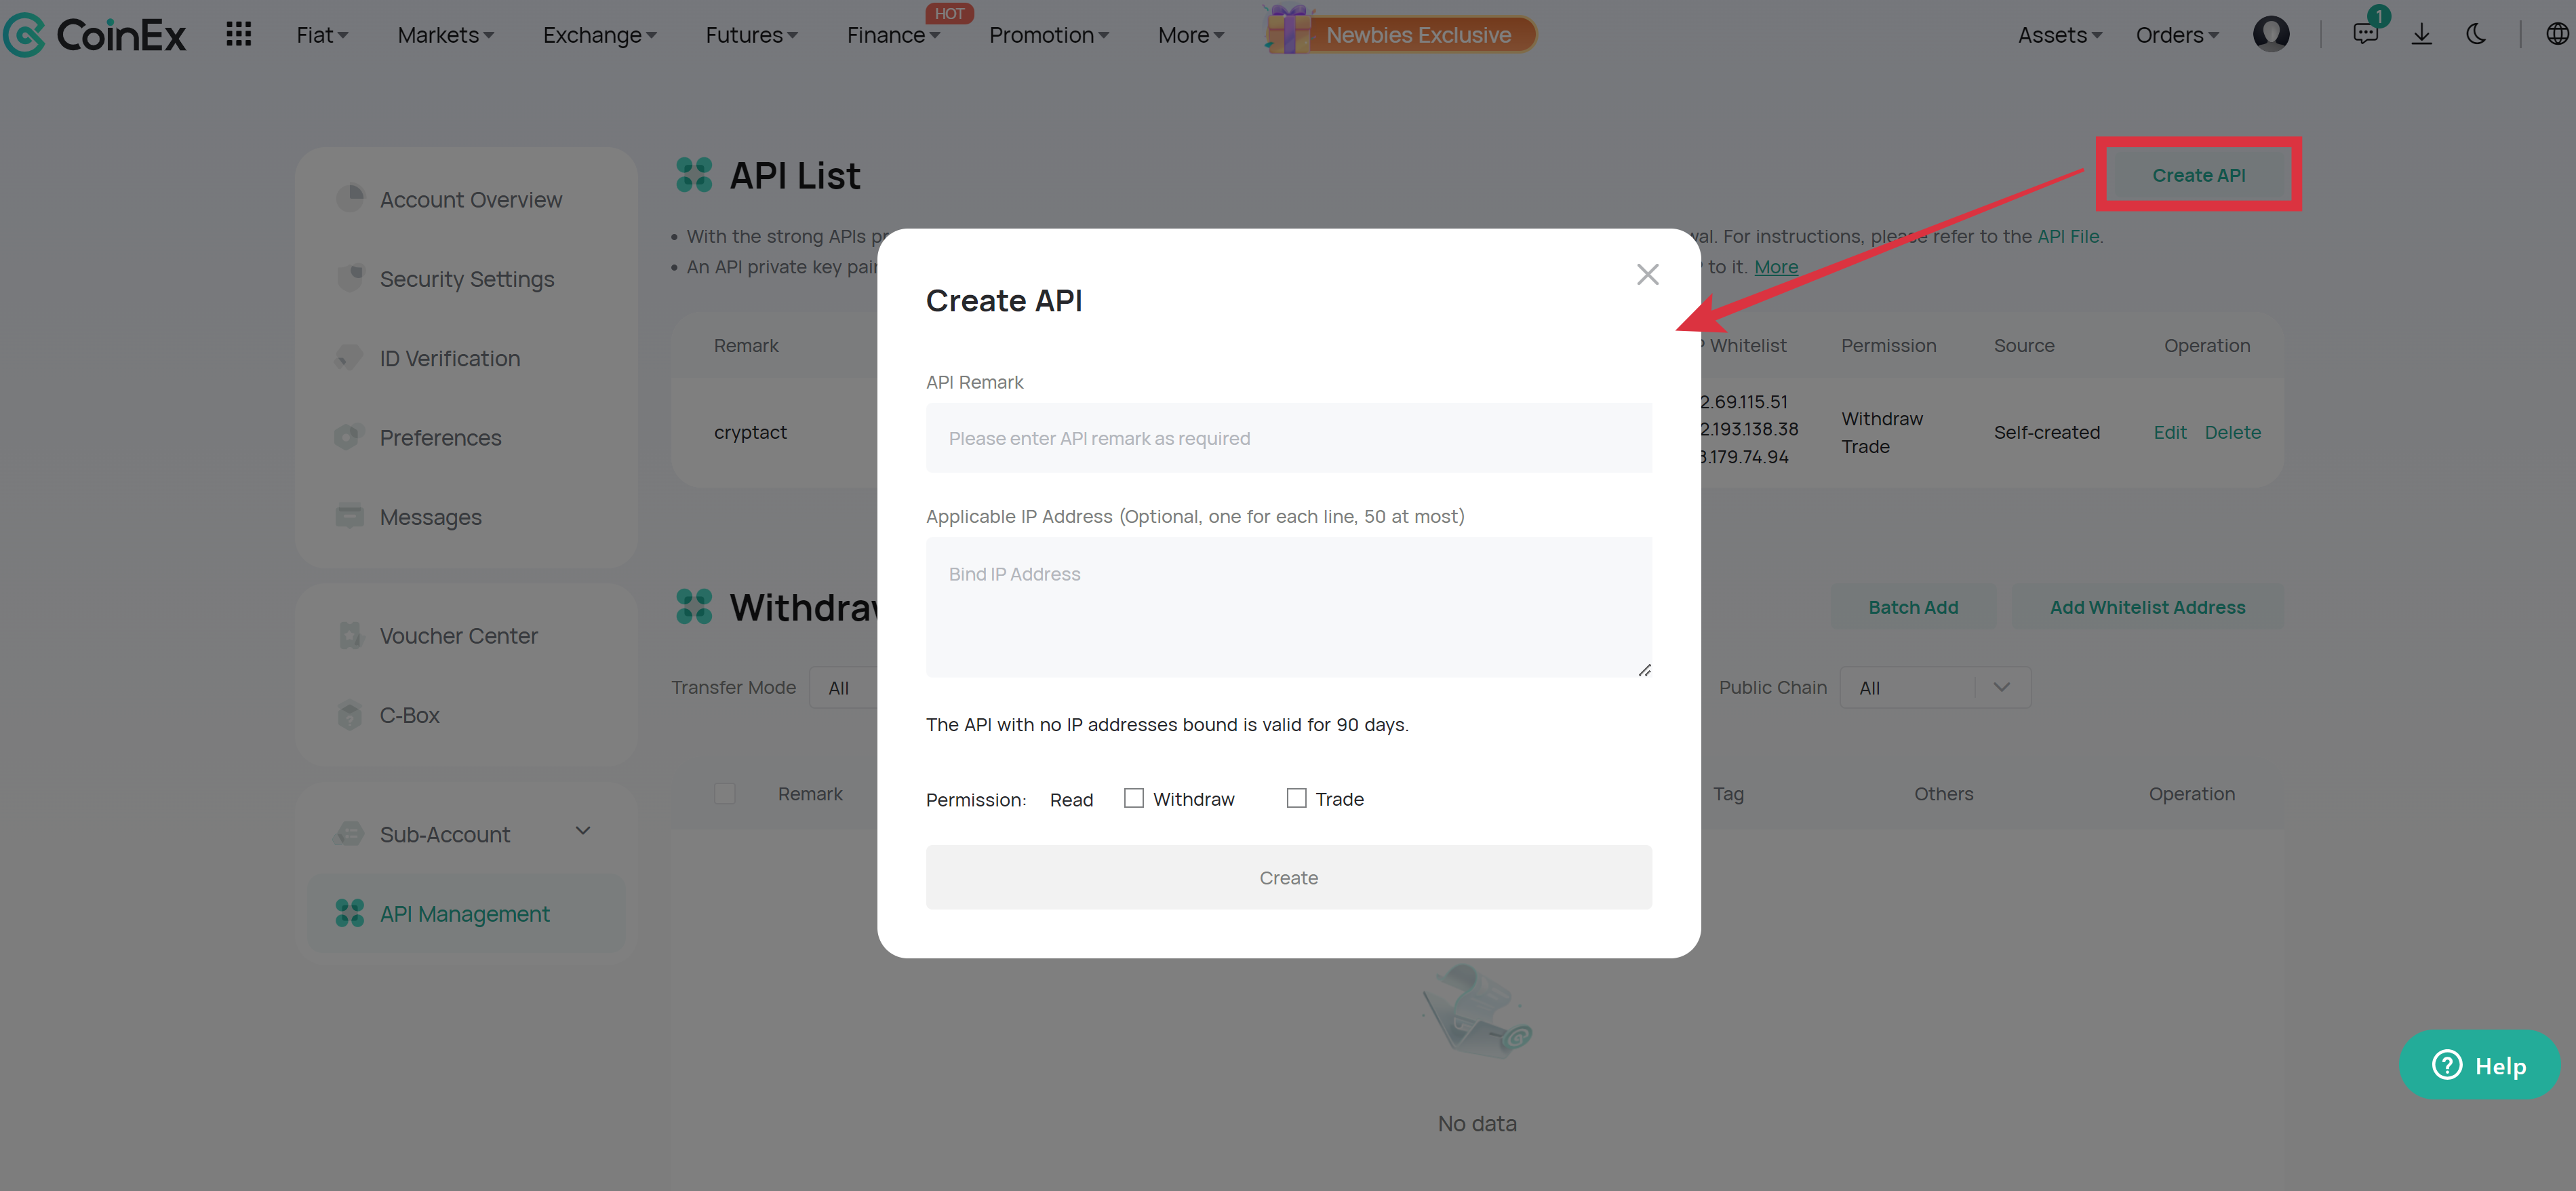Image resolution: width=2576 pixels, height=1191 pixels.
Task: Go to Security Settings in sidebar
Action: pyautogui.click(x=466, y=279)
